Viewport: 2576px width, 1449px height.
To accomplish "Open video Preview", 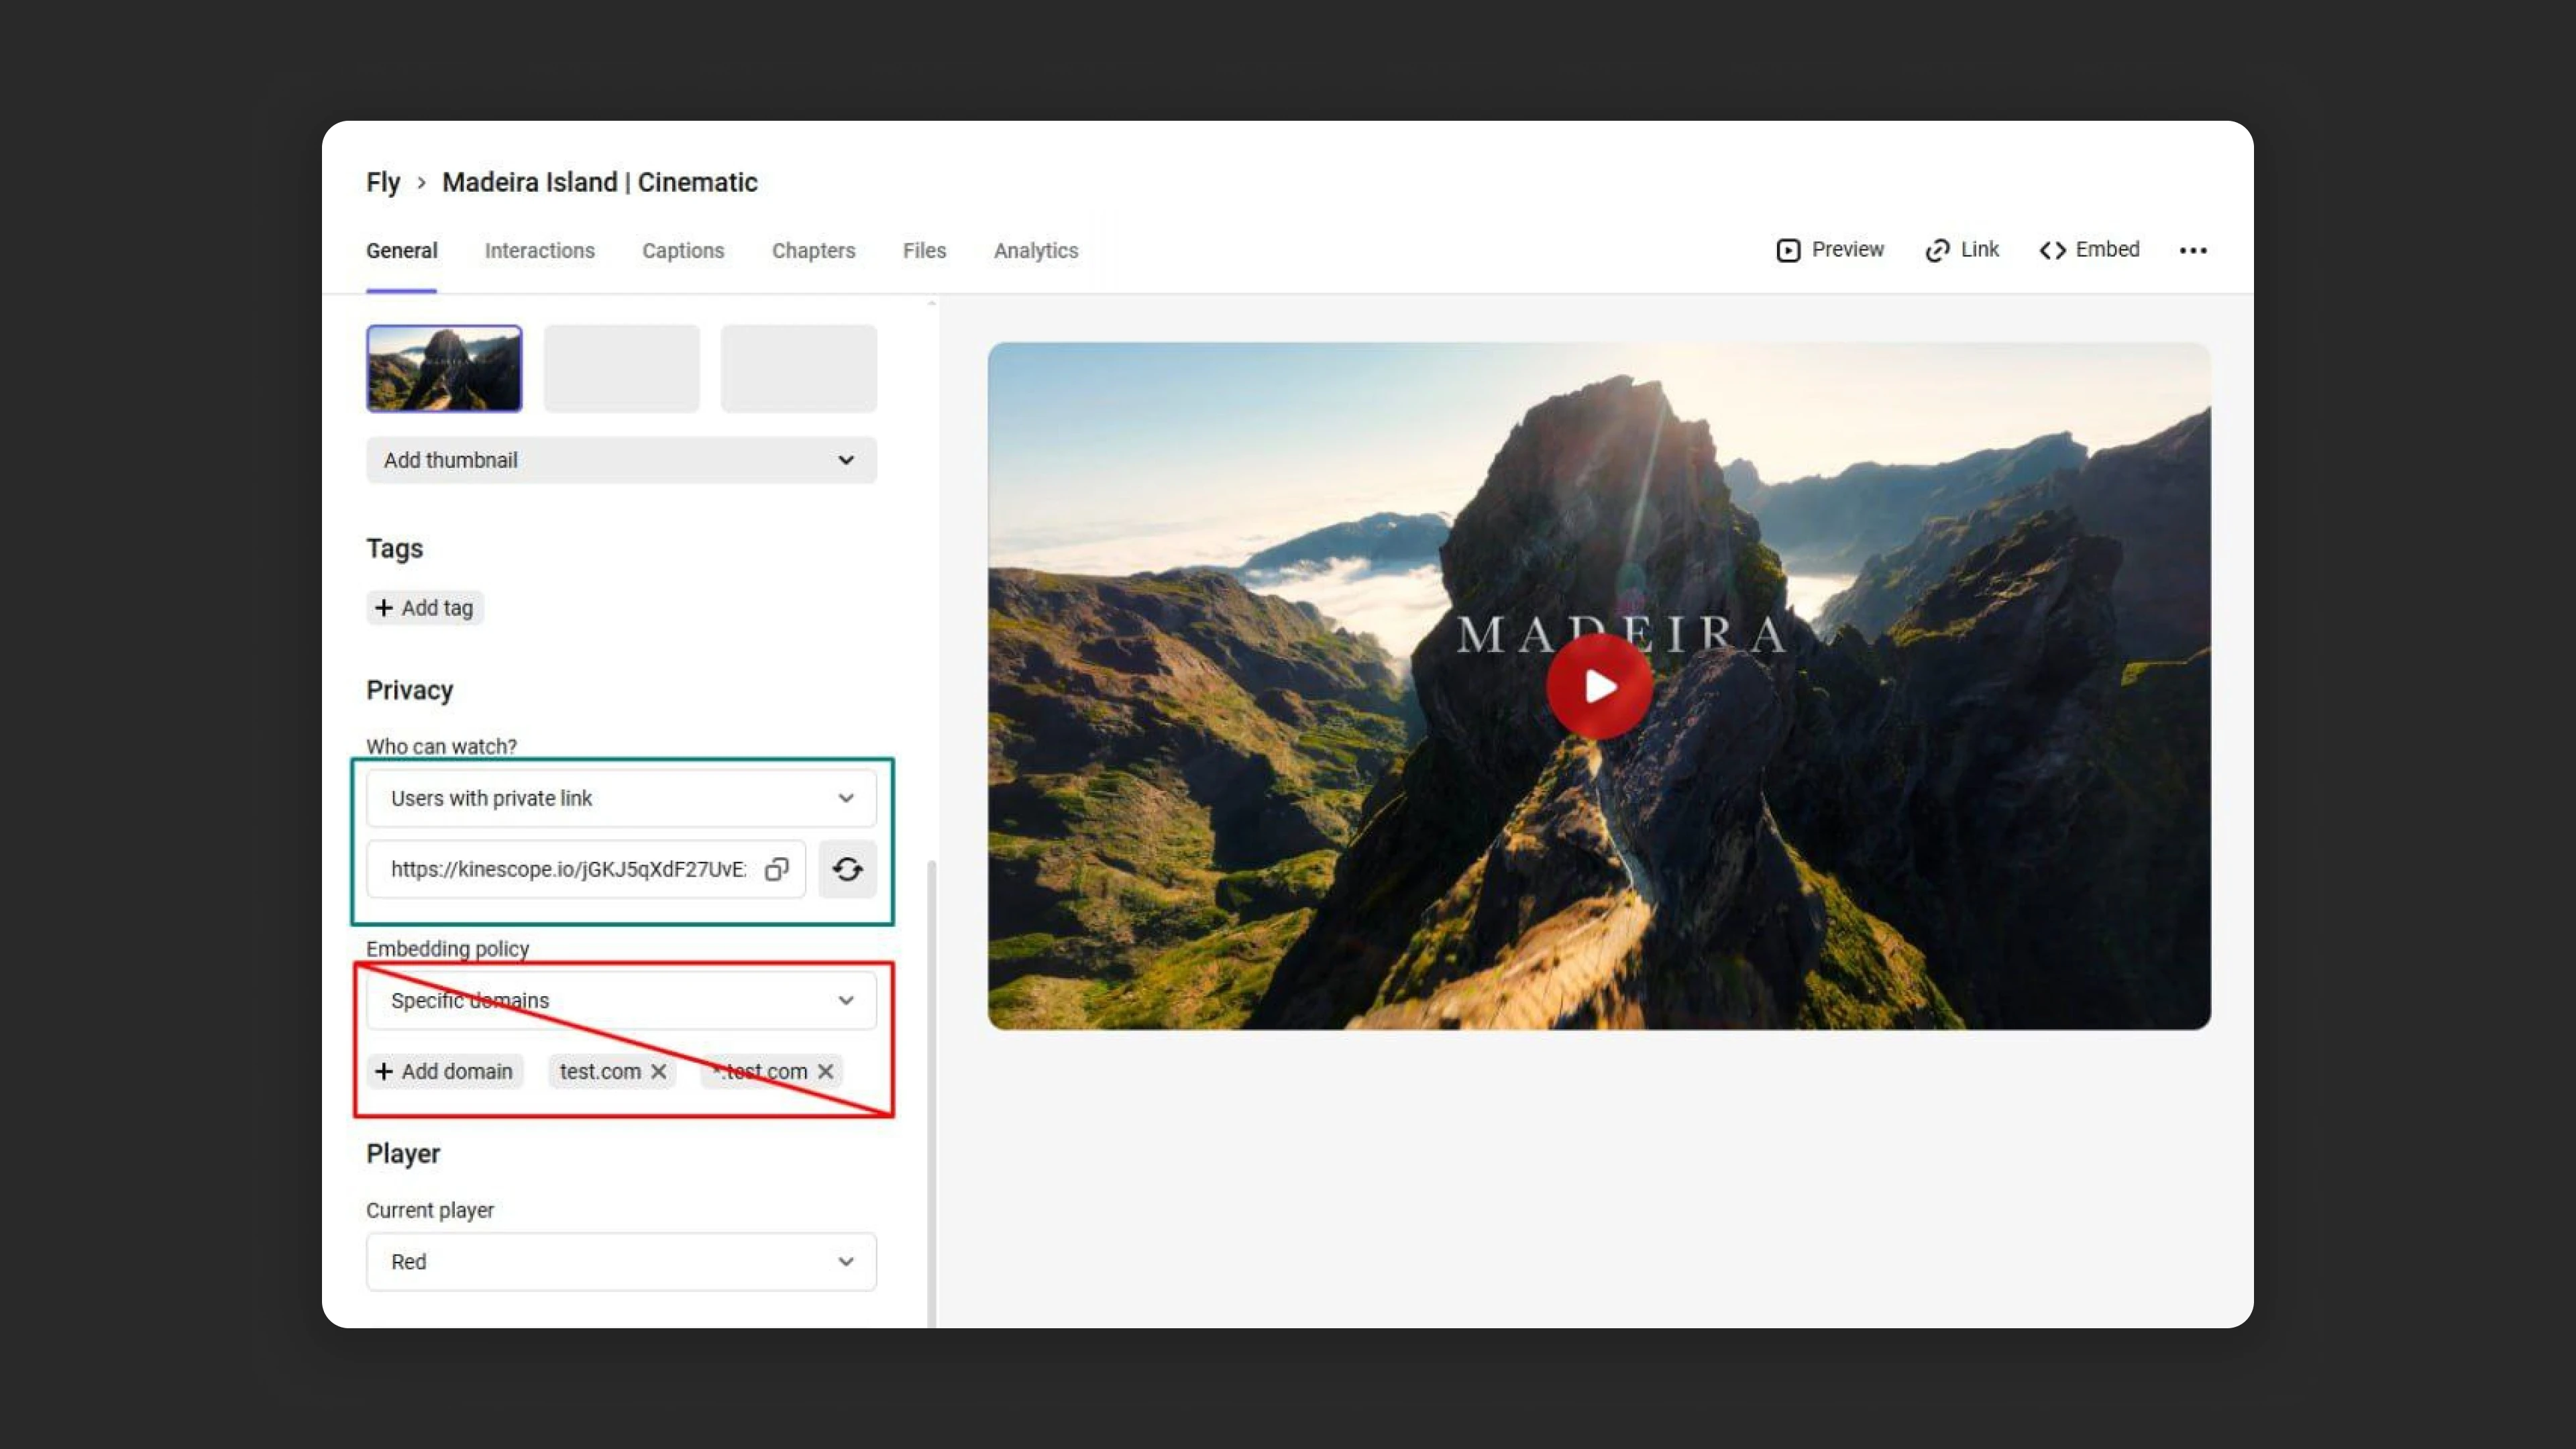I will [1830, 249].
